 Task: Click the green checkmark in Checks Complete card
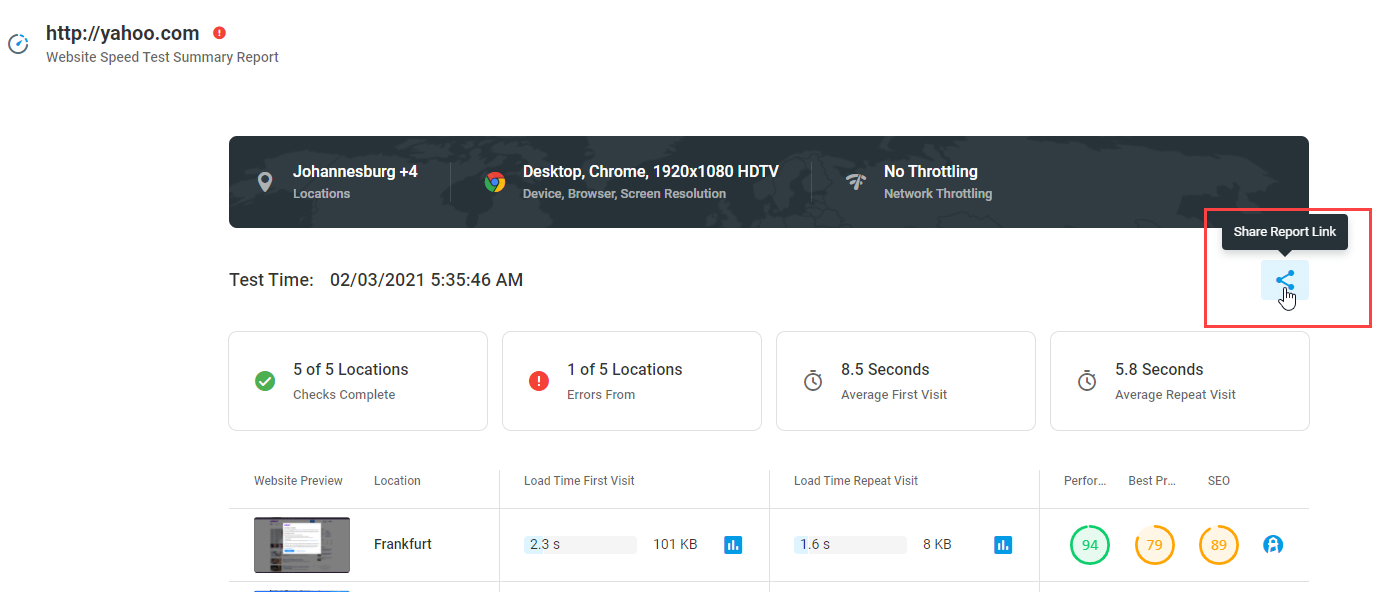[265, 381]
